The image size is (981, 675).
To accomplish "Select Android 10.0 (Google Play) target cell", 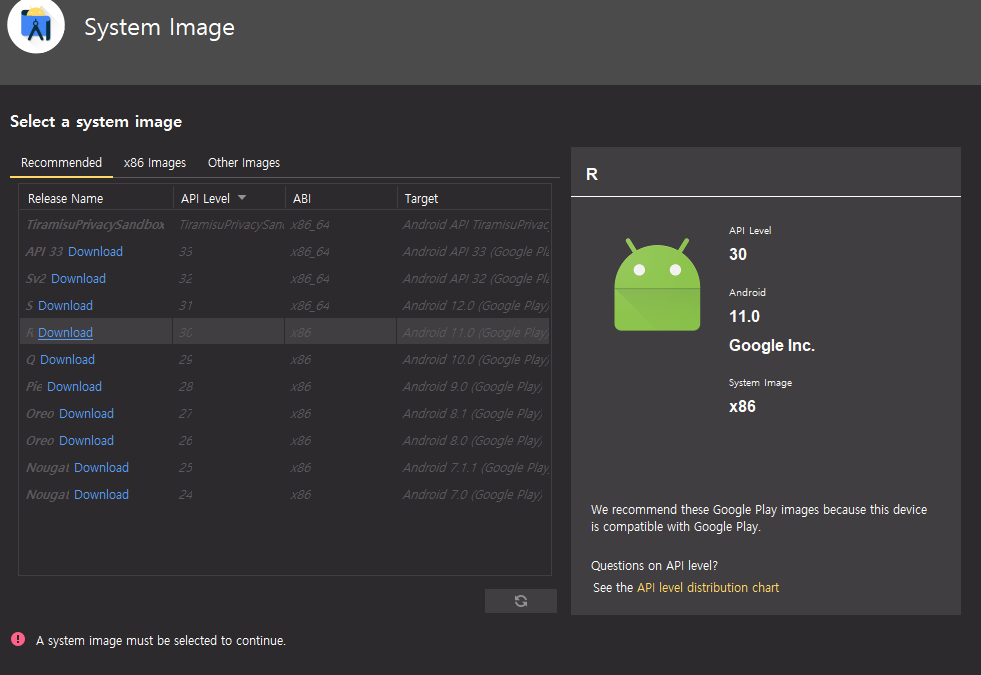I will (x=475, y=359).
